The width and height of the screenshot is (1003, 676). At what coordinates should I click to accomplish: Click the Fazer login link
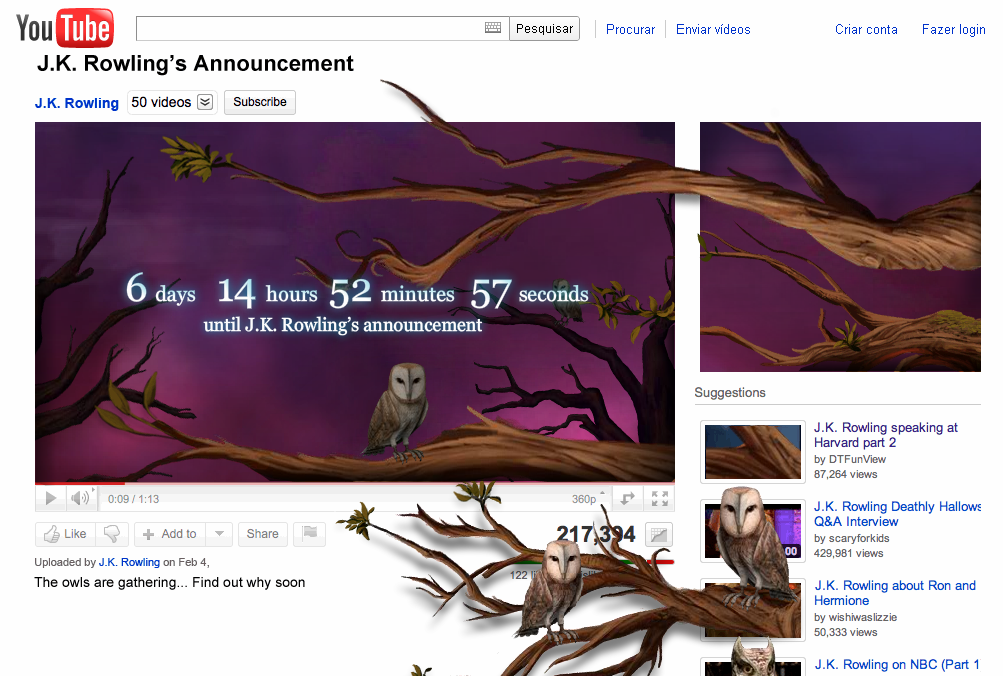(x=953, y=29)
